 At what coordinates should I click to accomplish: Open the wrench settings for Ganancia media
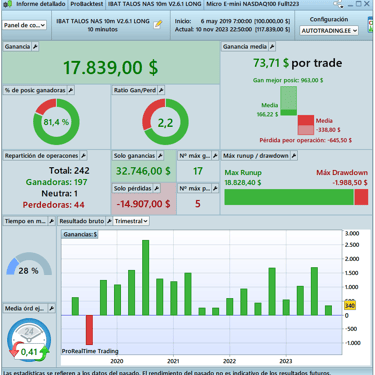pyautogui.click(x=272, y=47)
